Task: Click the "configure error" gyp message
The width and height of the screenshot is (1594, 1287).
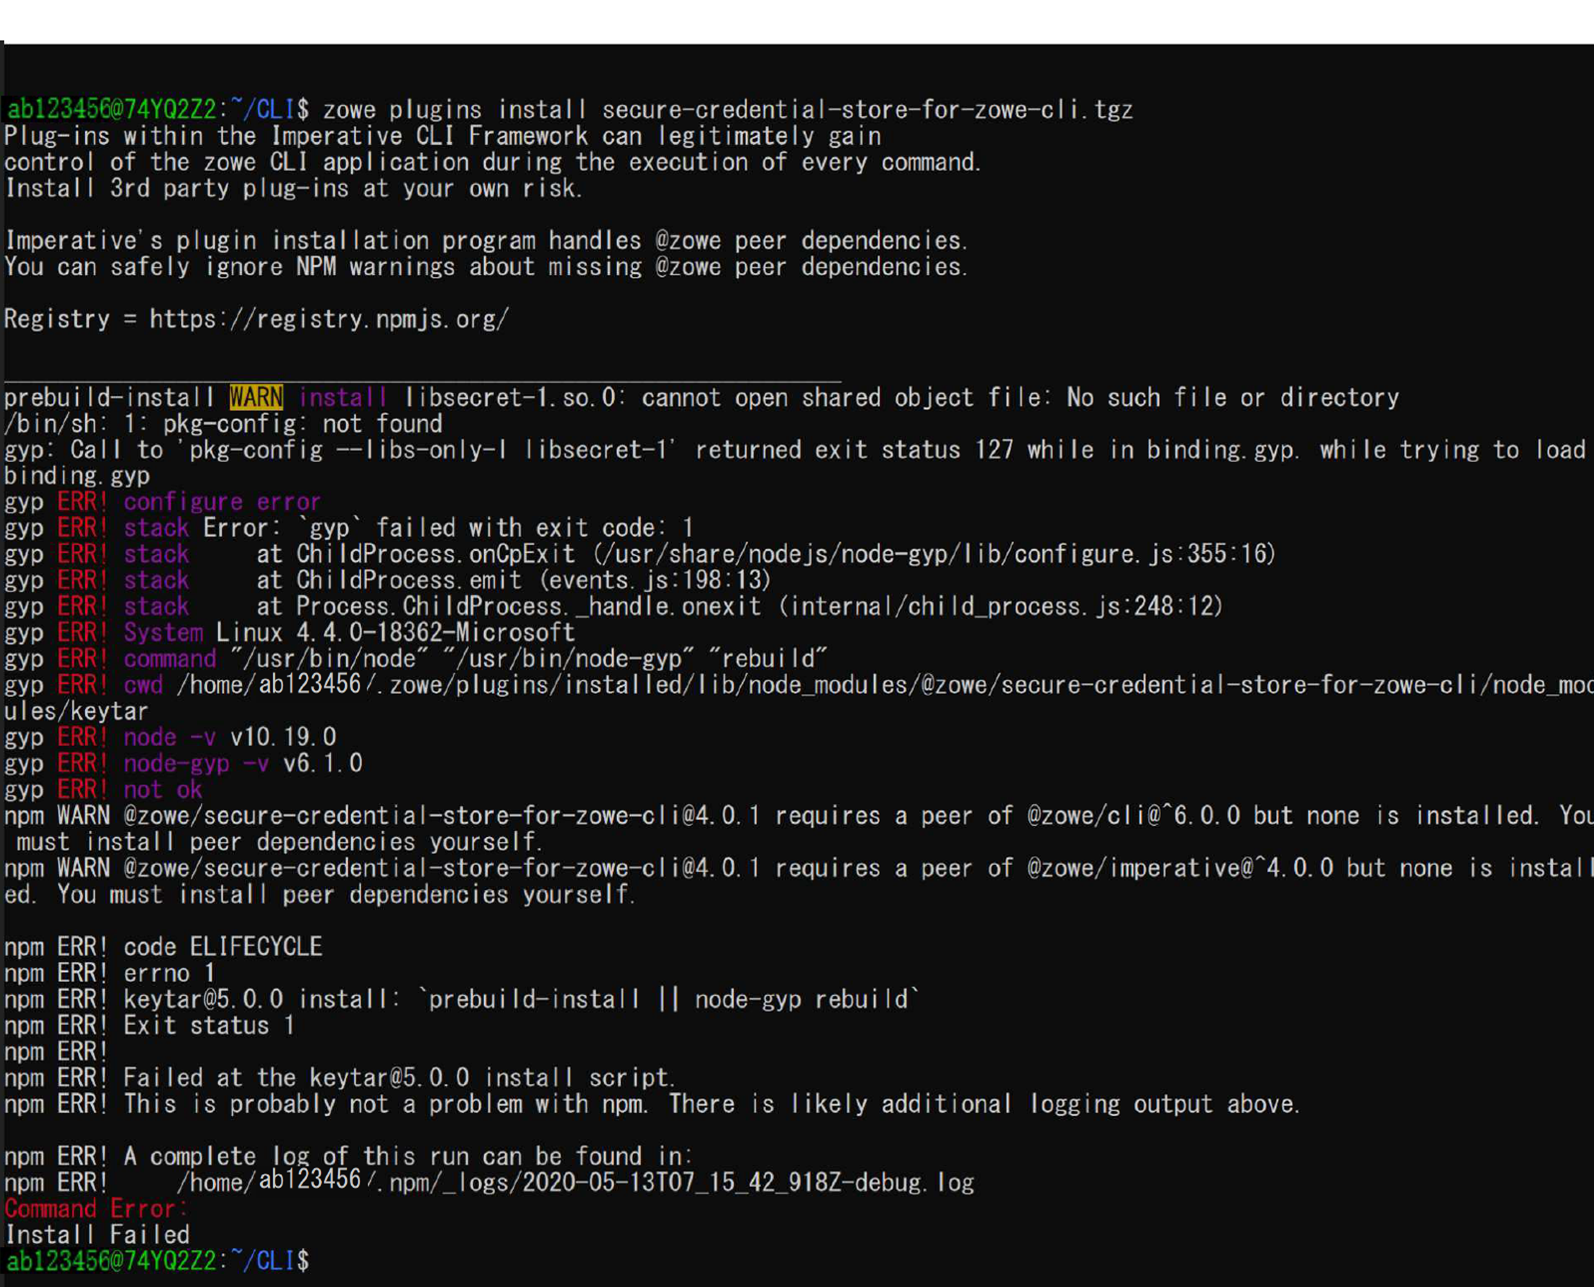Action: 222,502
